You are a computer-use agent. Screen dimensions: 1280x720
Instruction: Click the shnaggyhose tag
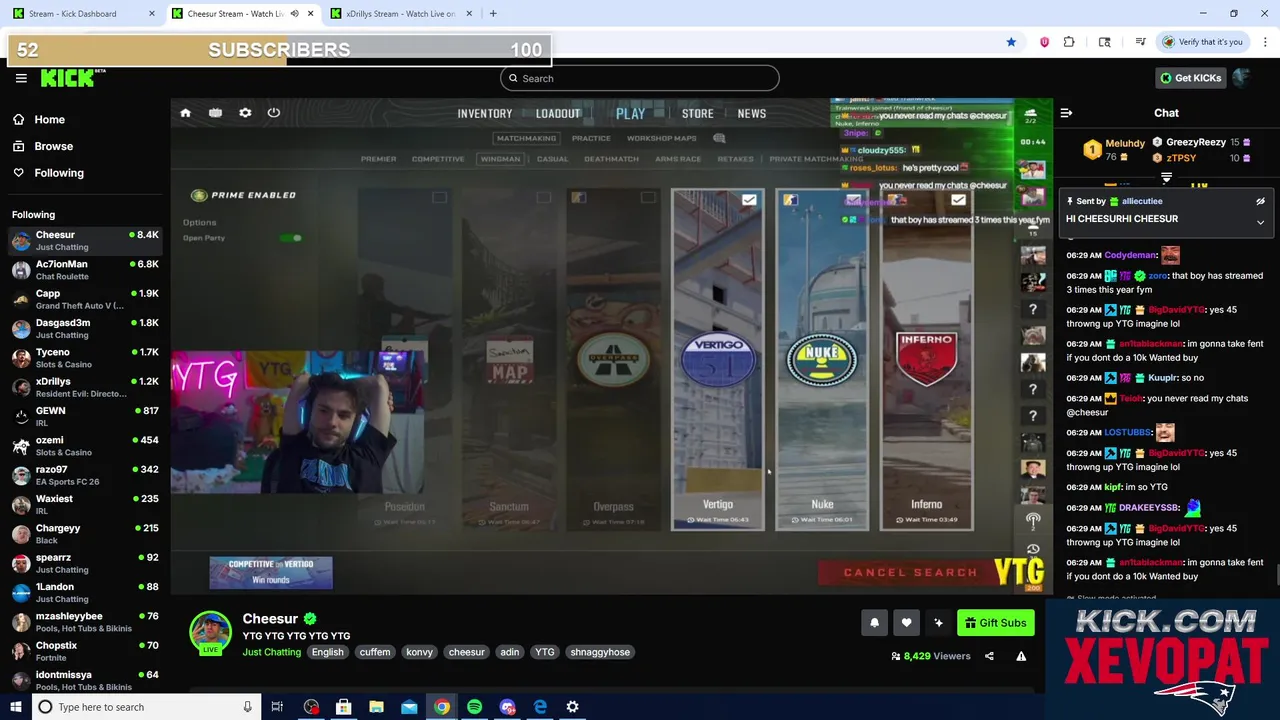[600, 652]
